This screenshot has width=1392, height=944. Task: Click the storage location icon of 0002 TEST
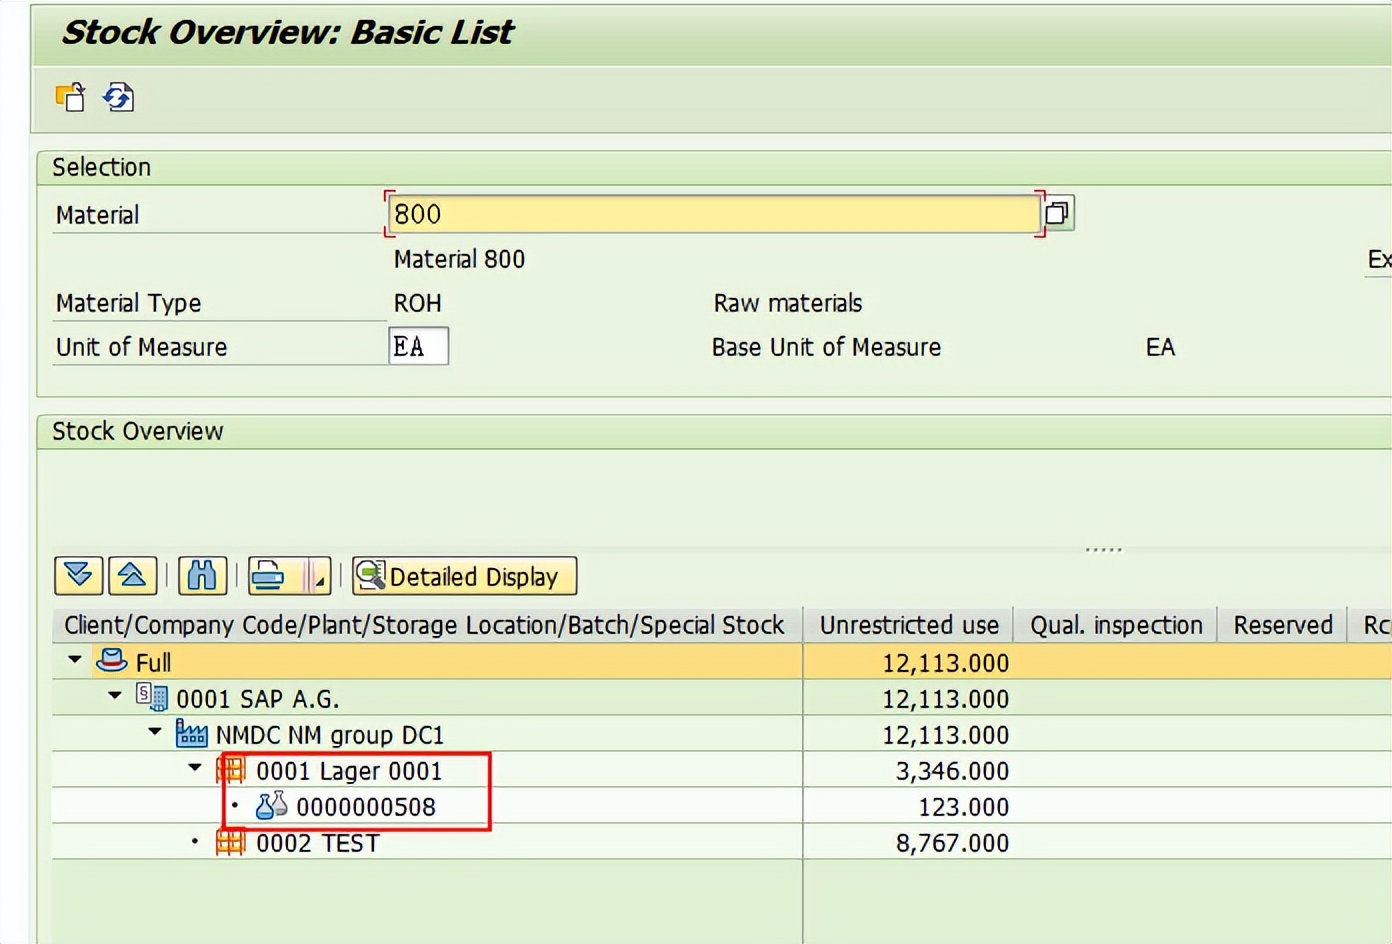point(231,842)
